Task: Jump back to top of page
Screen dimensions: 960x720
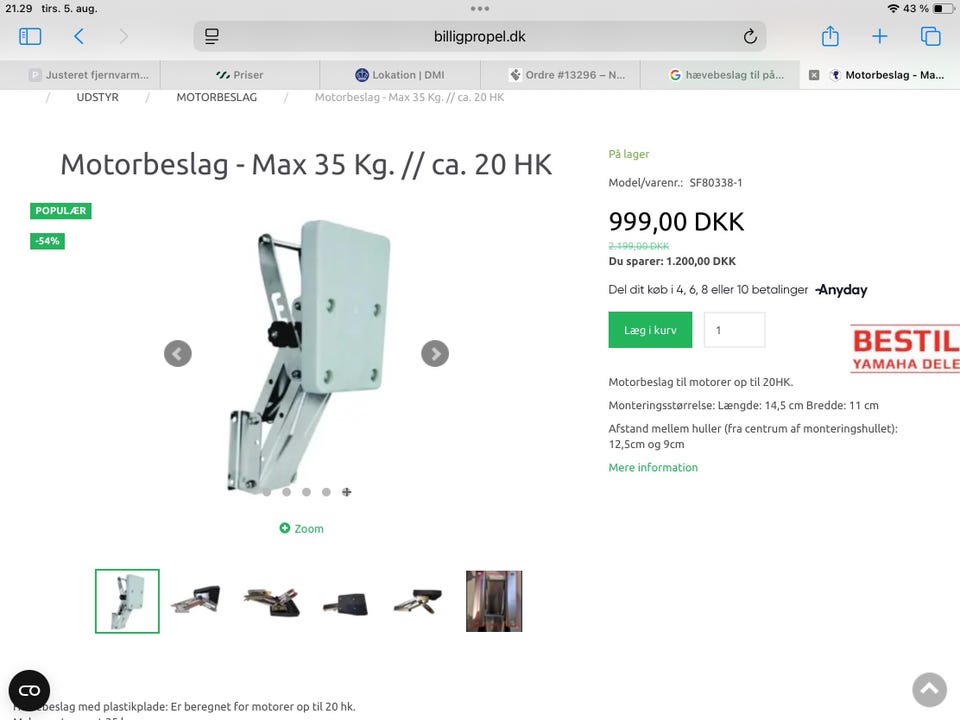Action: pos(929,689)
